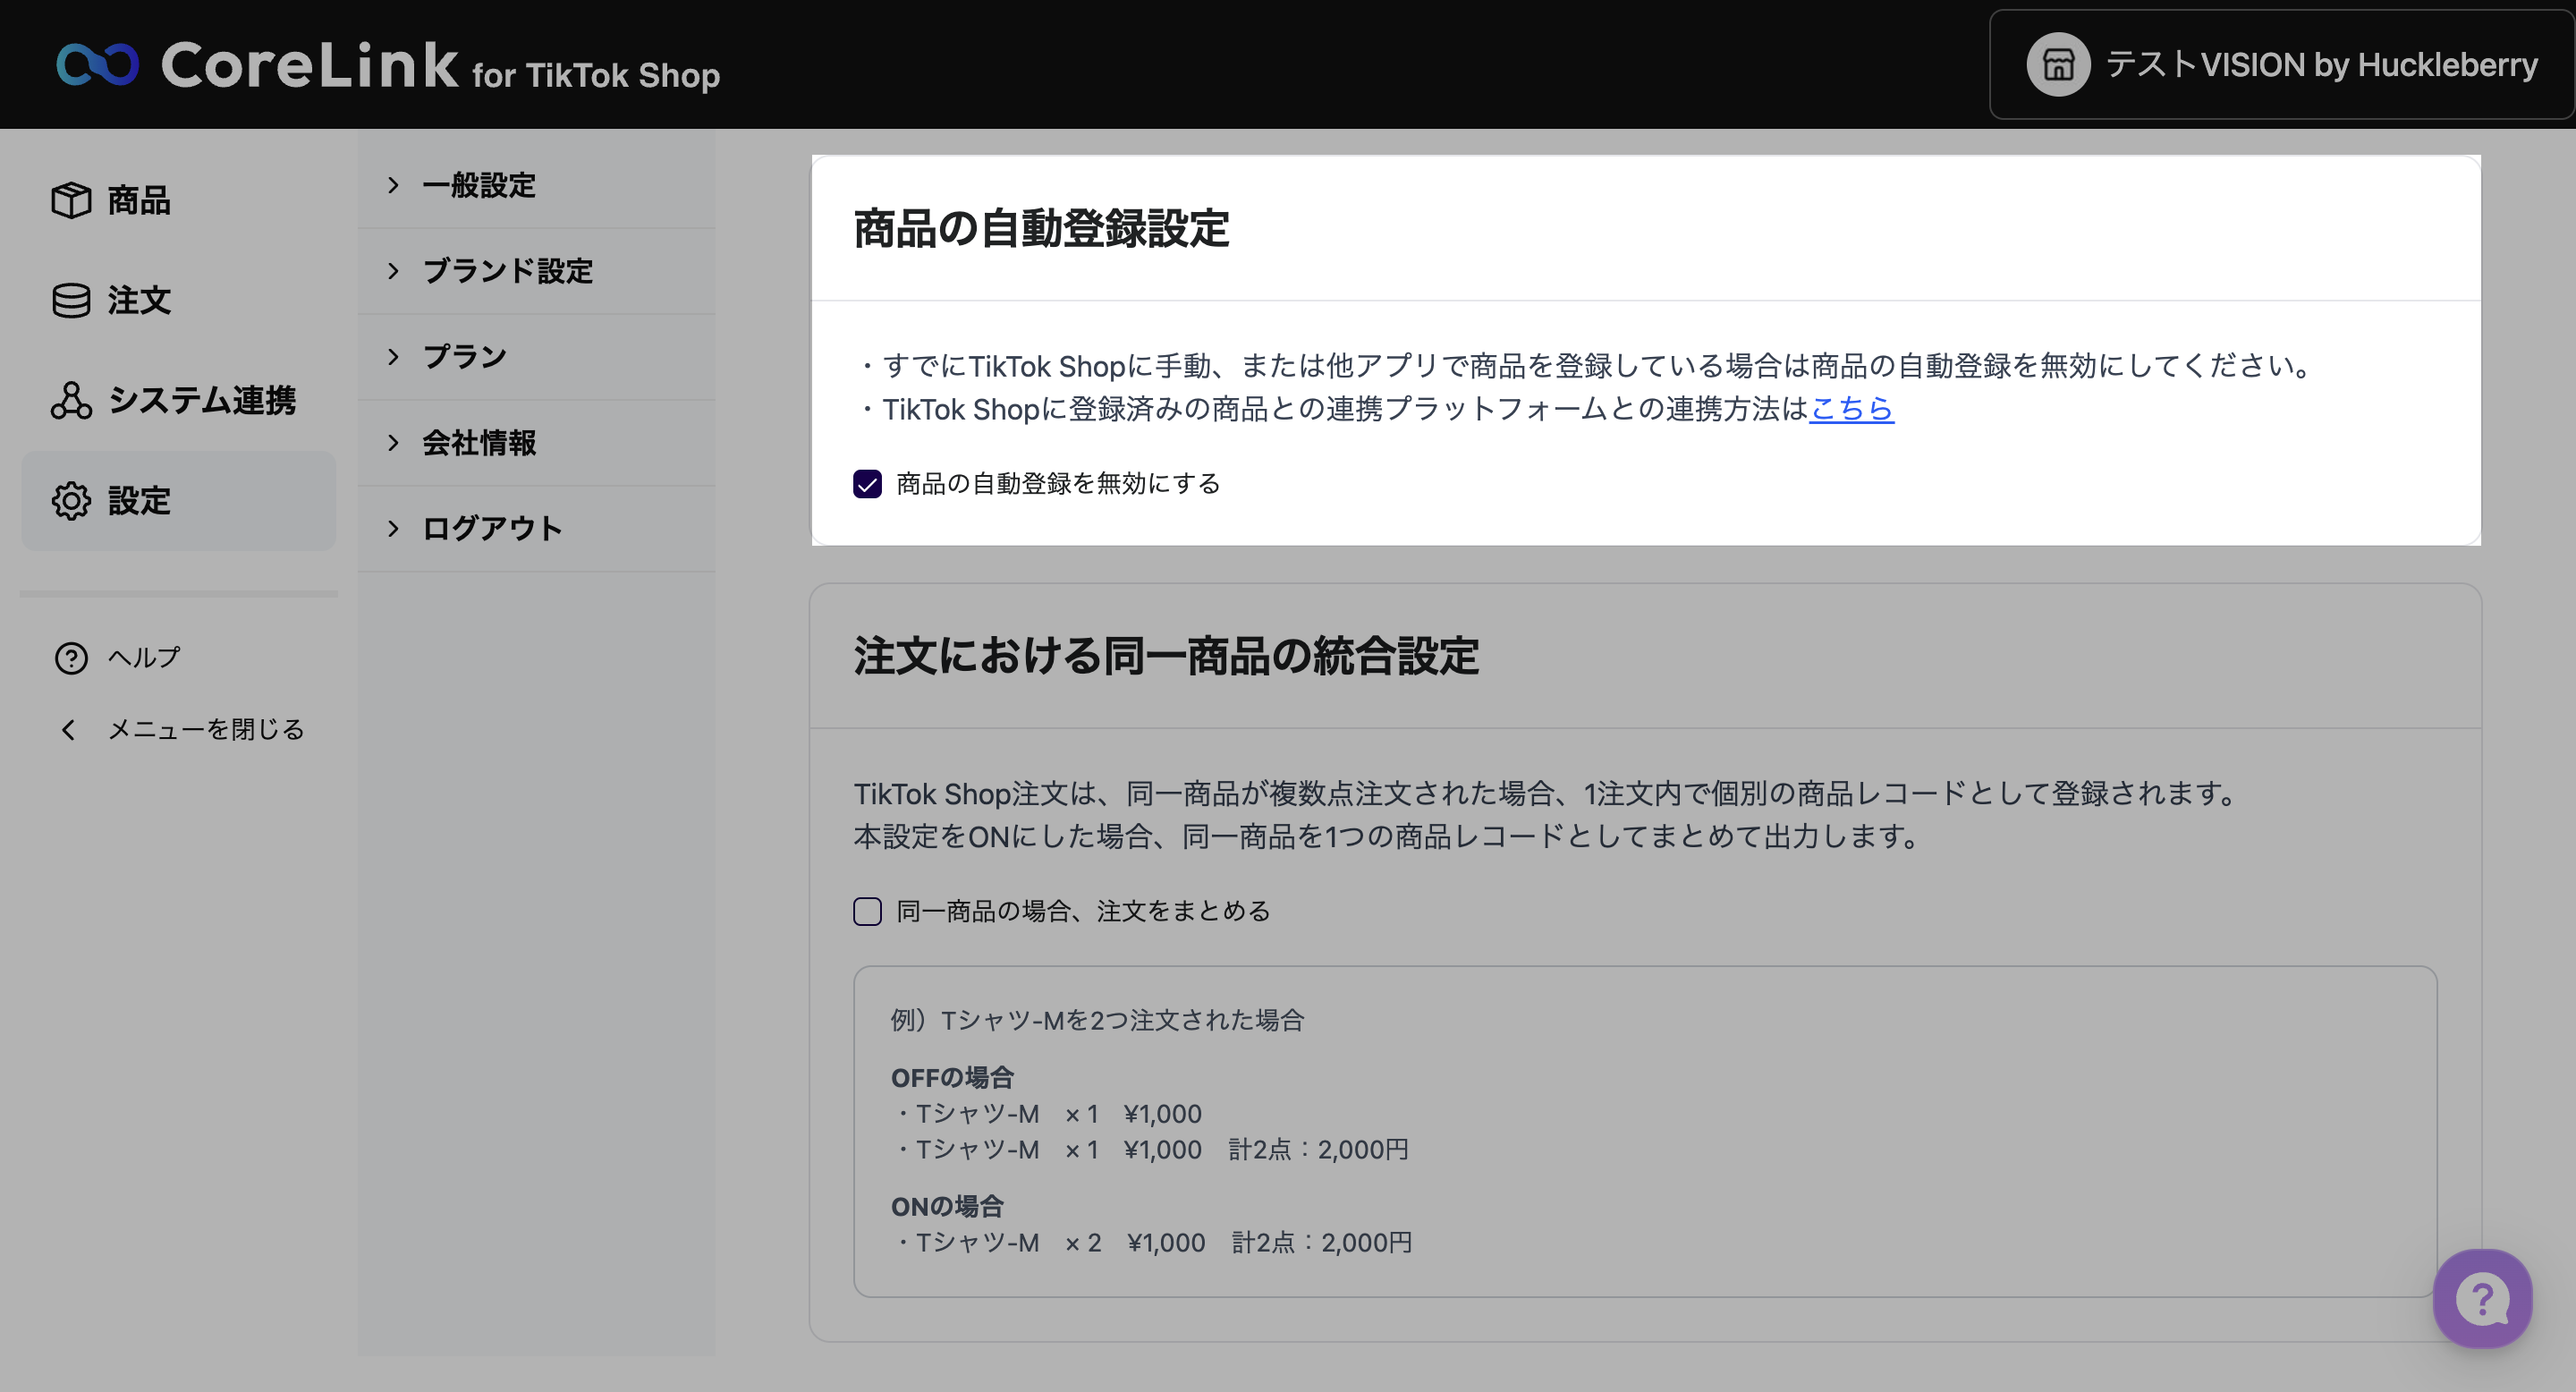This screenshot has width=2576, height=1392.
Task: Collapse menu with メニューを閉じる arrow
Action: click(68, 729)
